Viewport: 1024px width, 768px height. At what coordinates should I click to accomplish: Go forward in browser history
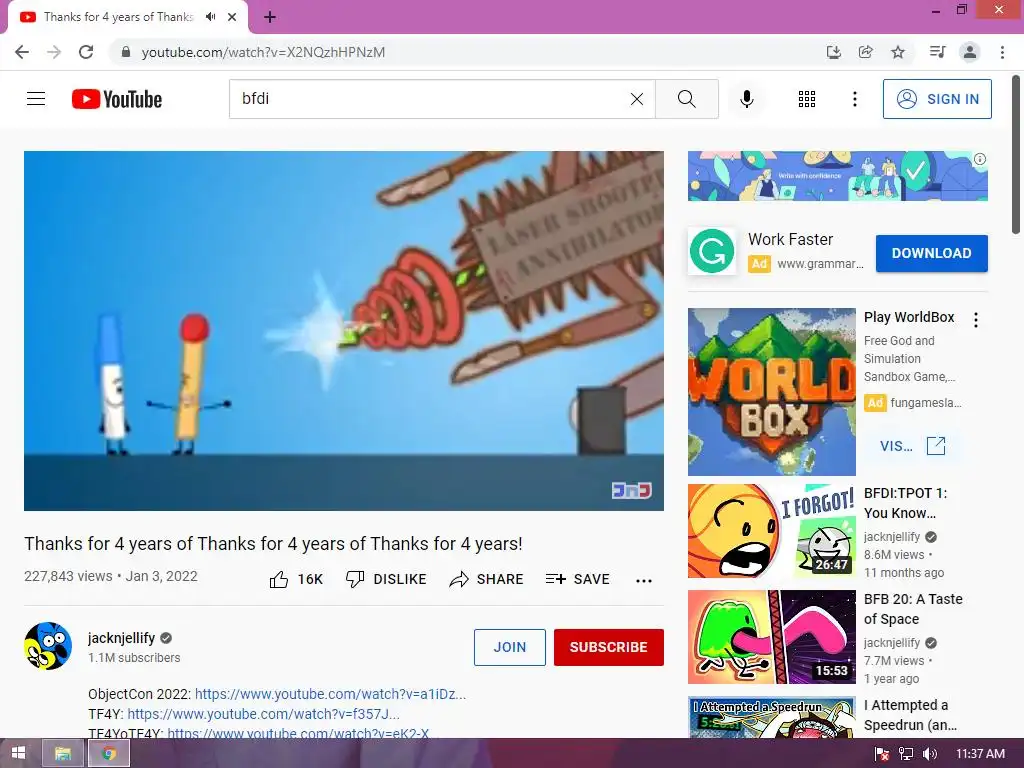[x=54, y=52]
